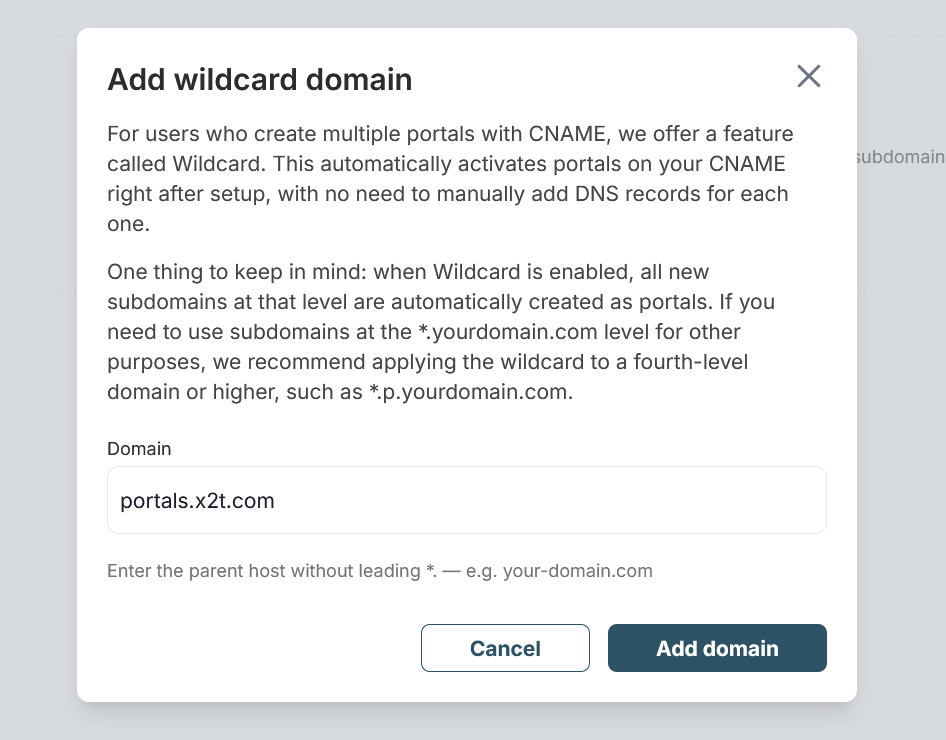The width and height of the screenshot is (946, 740).
Task: Click the 'your-domain.com' example in the hint
Action: 577,571
